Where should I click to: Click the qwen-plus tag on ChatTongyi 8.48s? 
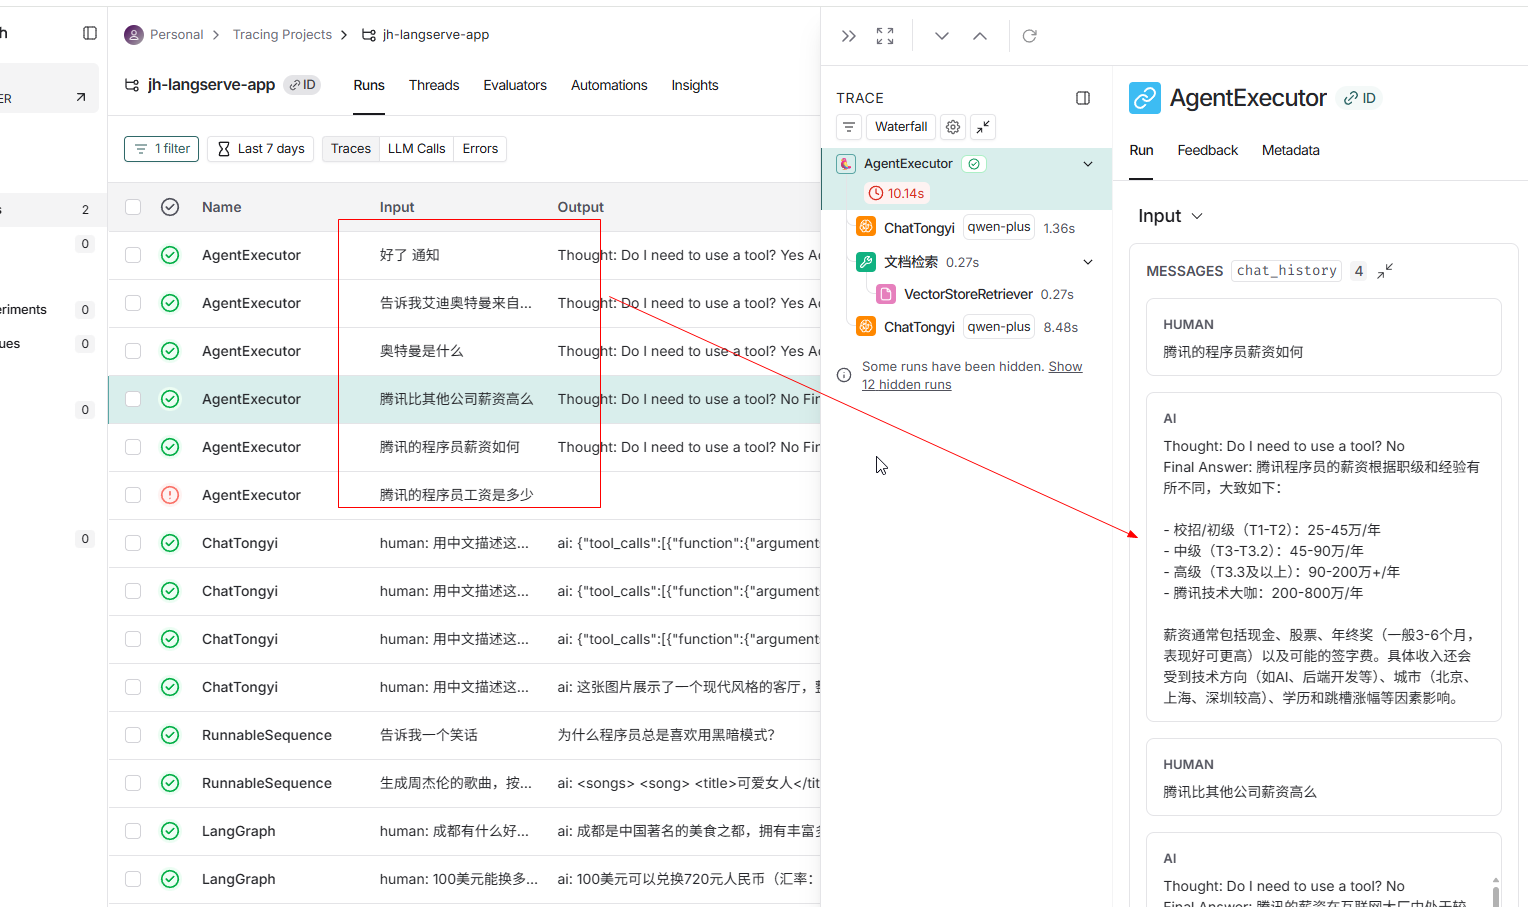(999, 327)
